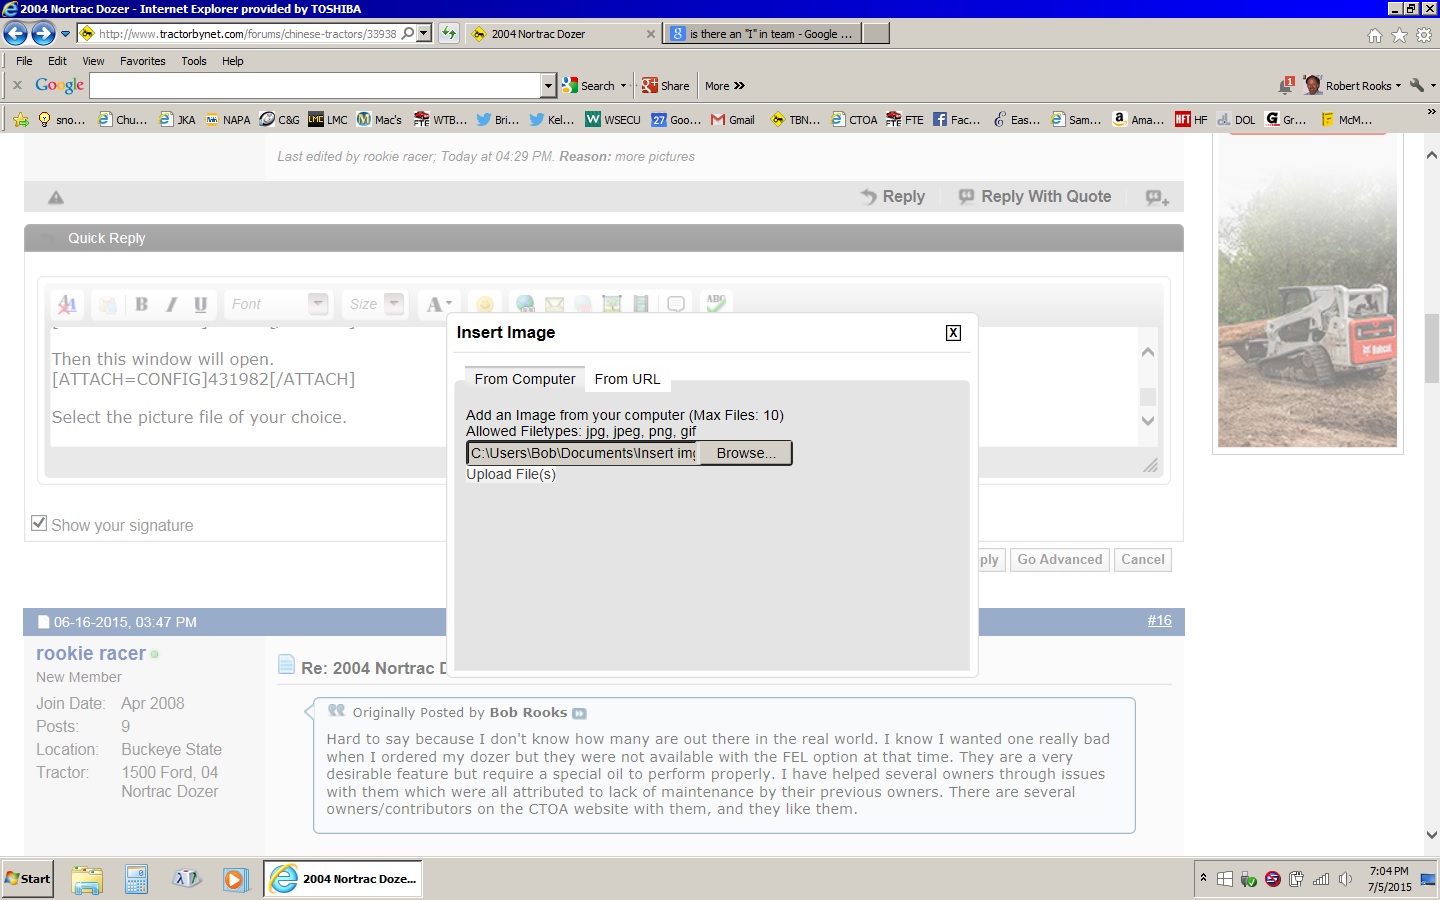Click the Remove Text Formatting icon
1440x900 pixels.
click(67, 304)
